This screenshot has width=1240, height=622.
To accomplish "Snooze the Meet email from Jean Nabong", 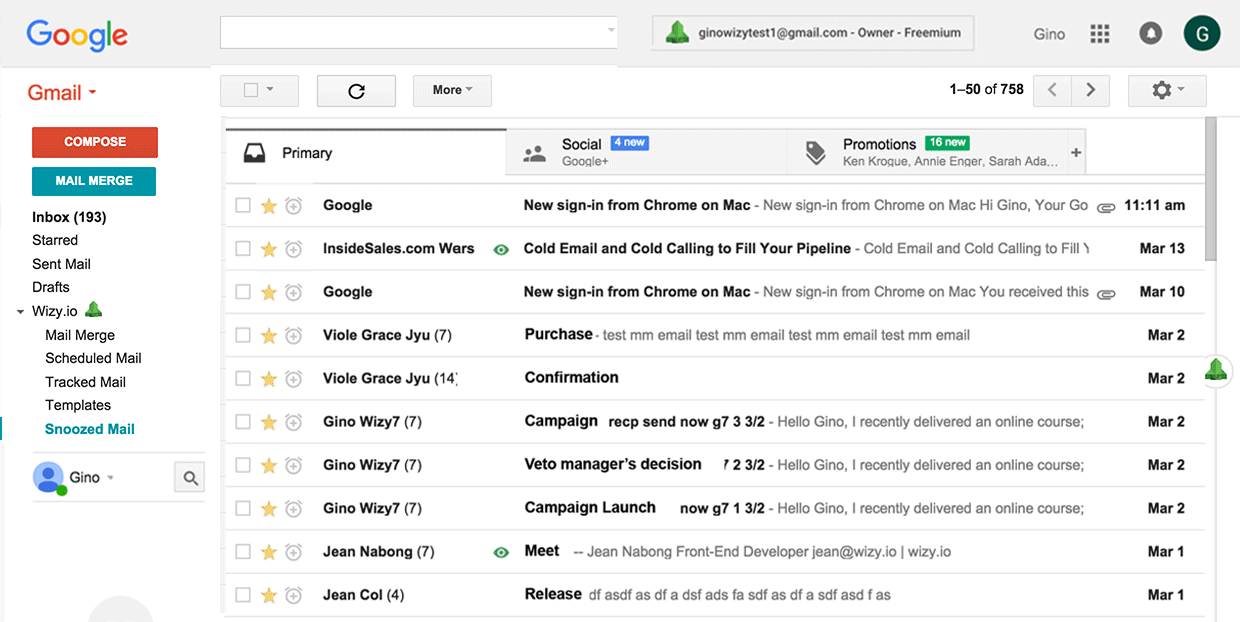I will [293, 552].
